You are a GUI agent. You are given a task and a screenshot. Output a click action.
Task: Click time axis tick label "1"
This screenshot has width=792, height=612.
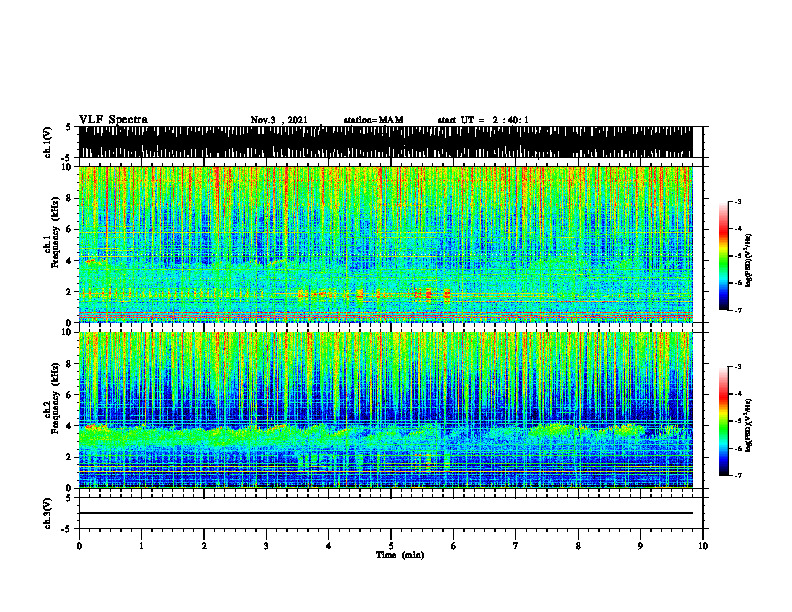[x=141, y=546]
